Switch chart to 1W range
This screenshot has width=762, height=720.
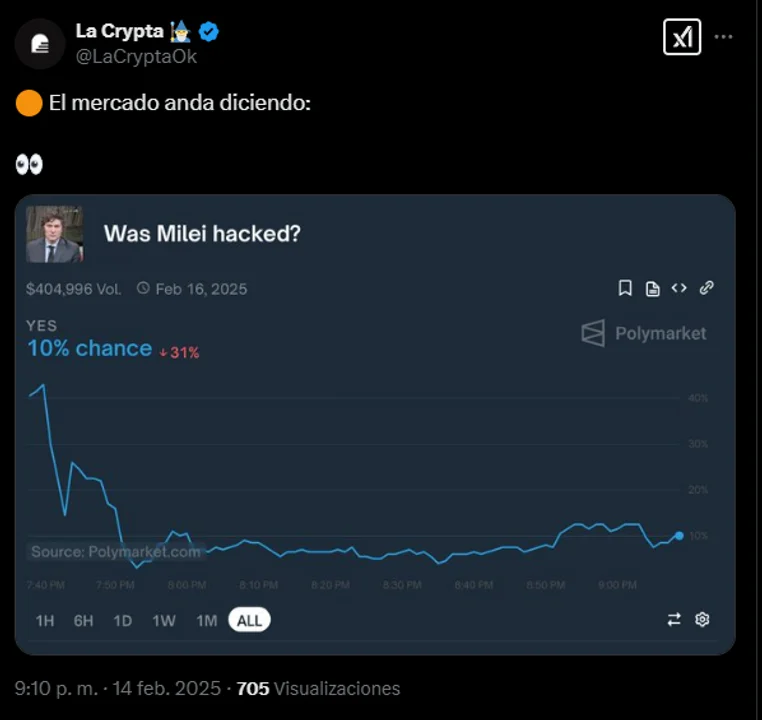(x=164, y=621)
